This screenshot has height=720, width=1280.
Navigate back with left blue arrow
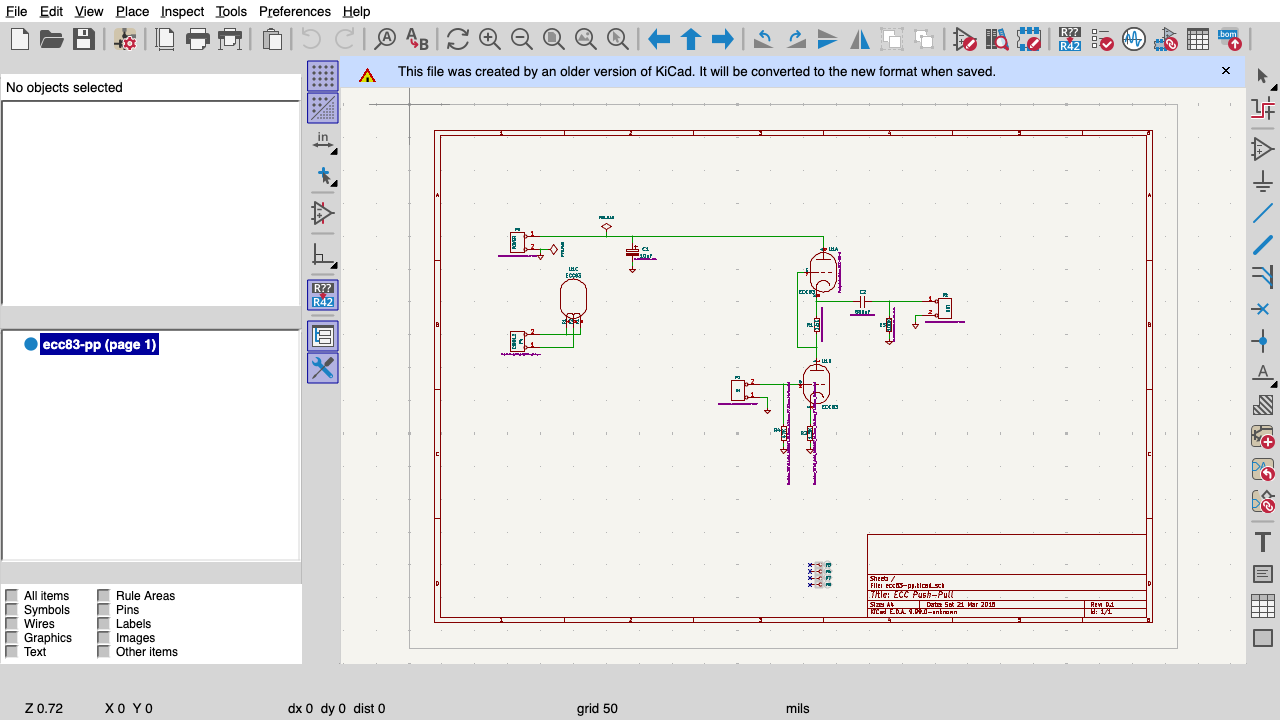click(659, 39)
